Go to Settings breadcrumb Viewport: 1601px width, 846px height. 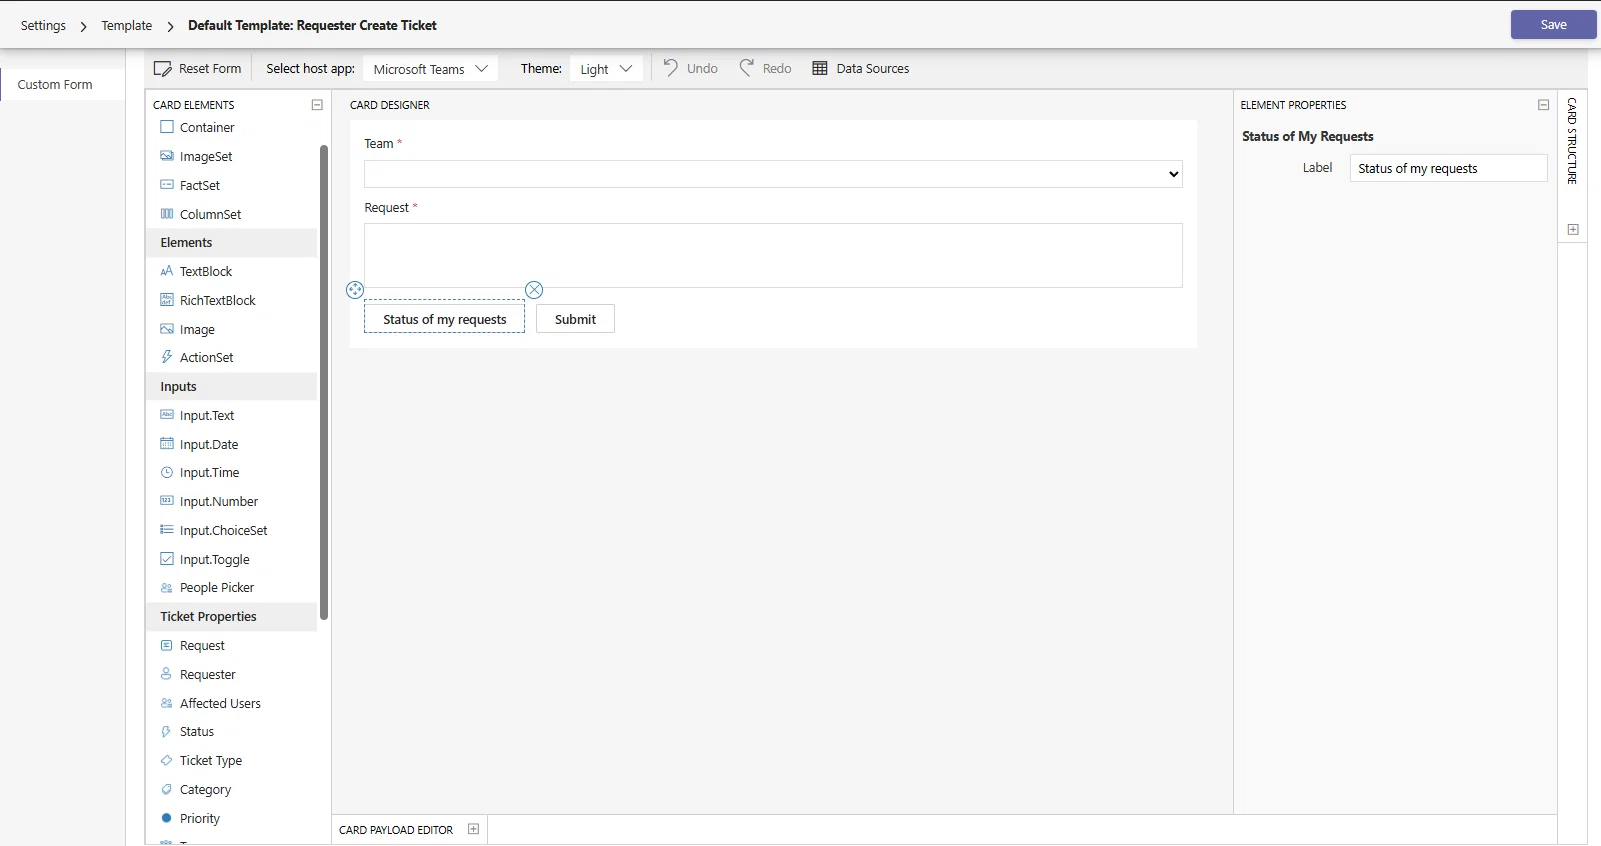pos(43,25)
